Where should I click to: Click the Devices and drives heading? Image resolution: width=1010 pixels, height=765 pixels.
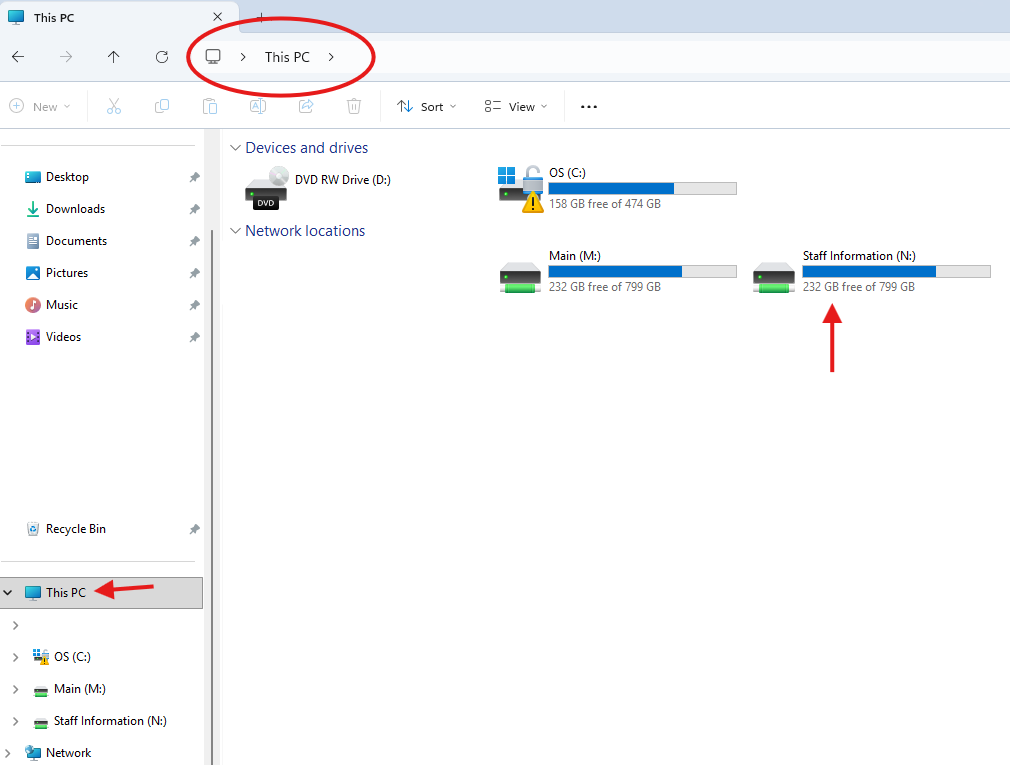pos(307,148)
